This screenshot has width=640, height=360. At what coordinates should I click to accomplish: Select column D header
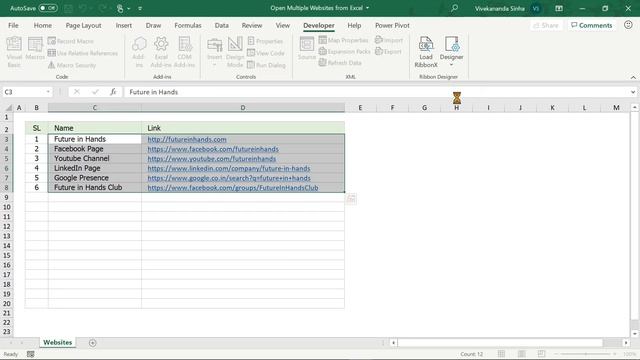(243, 108)
